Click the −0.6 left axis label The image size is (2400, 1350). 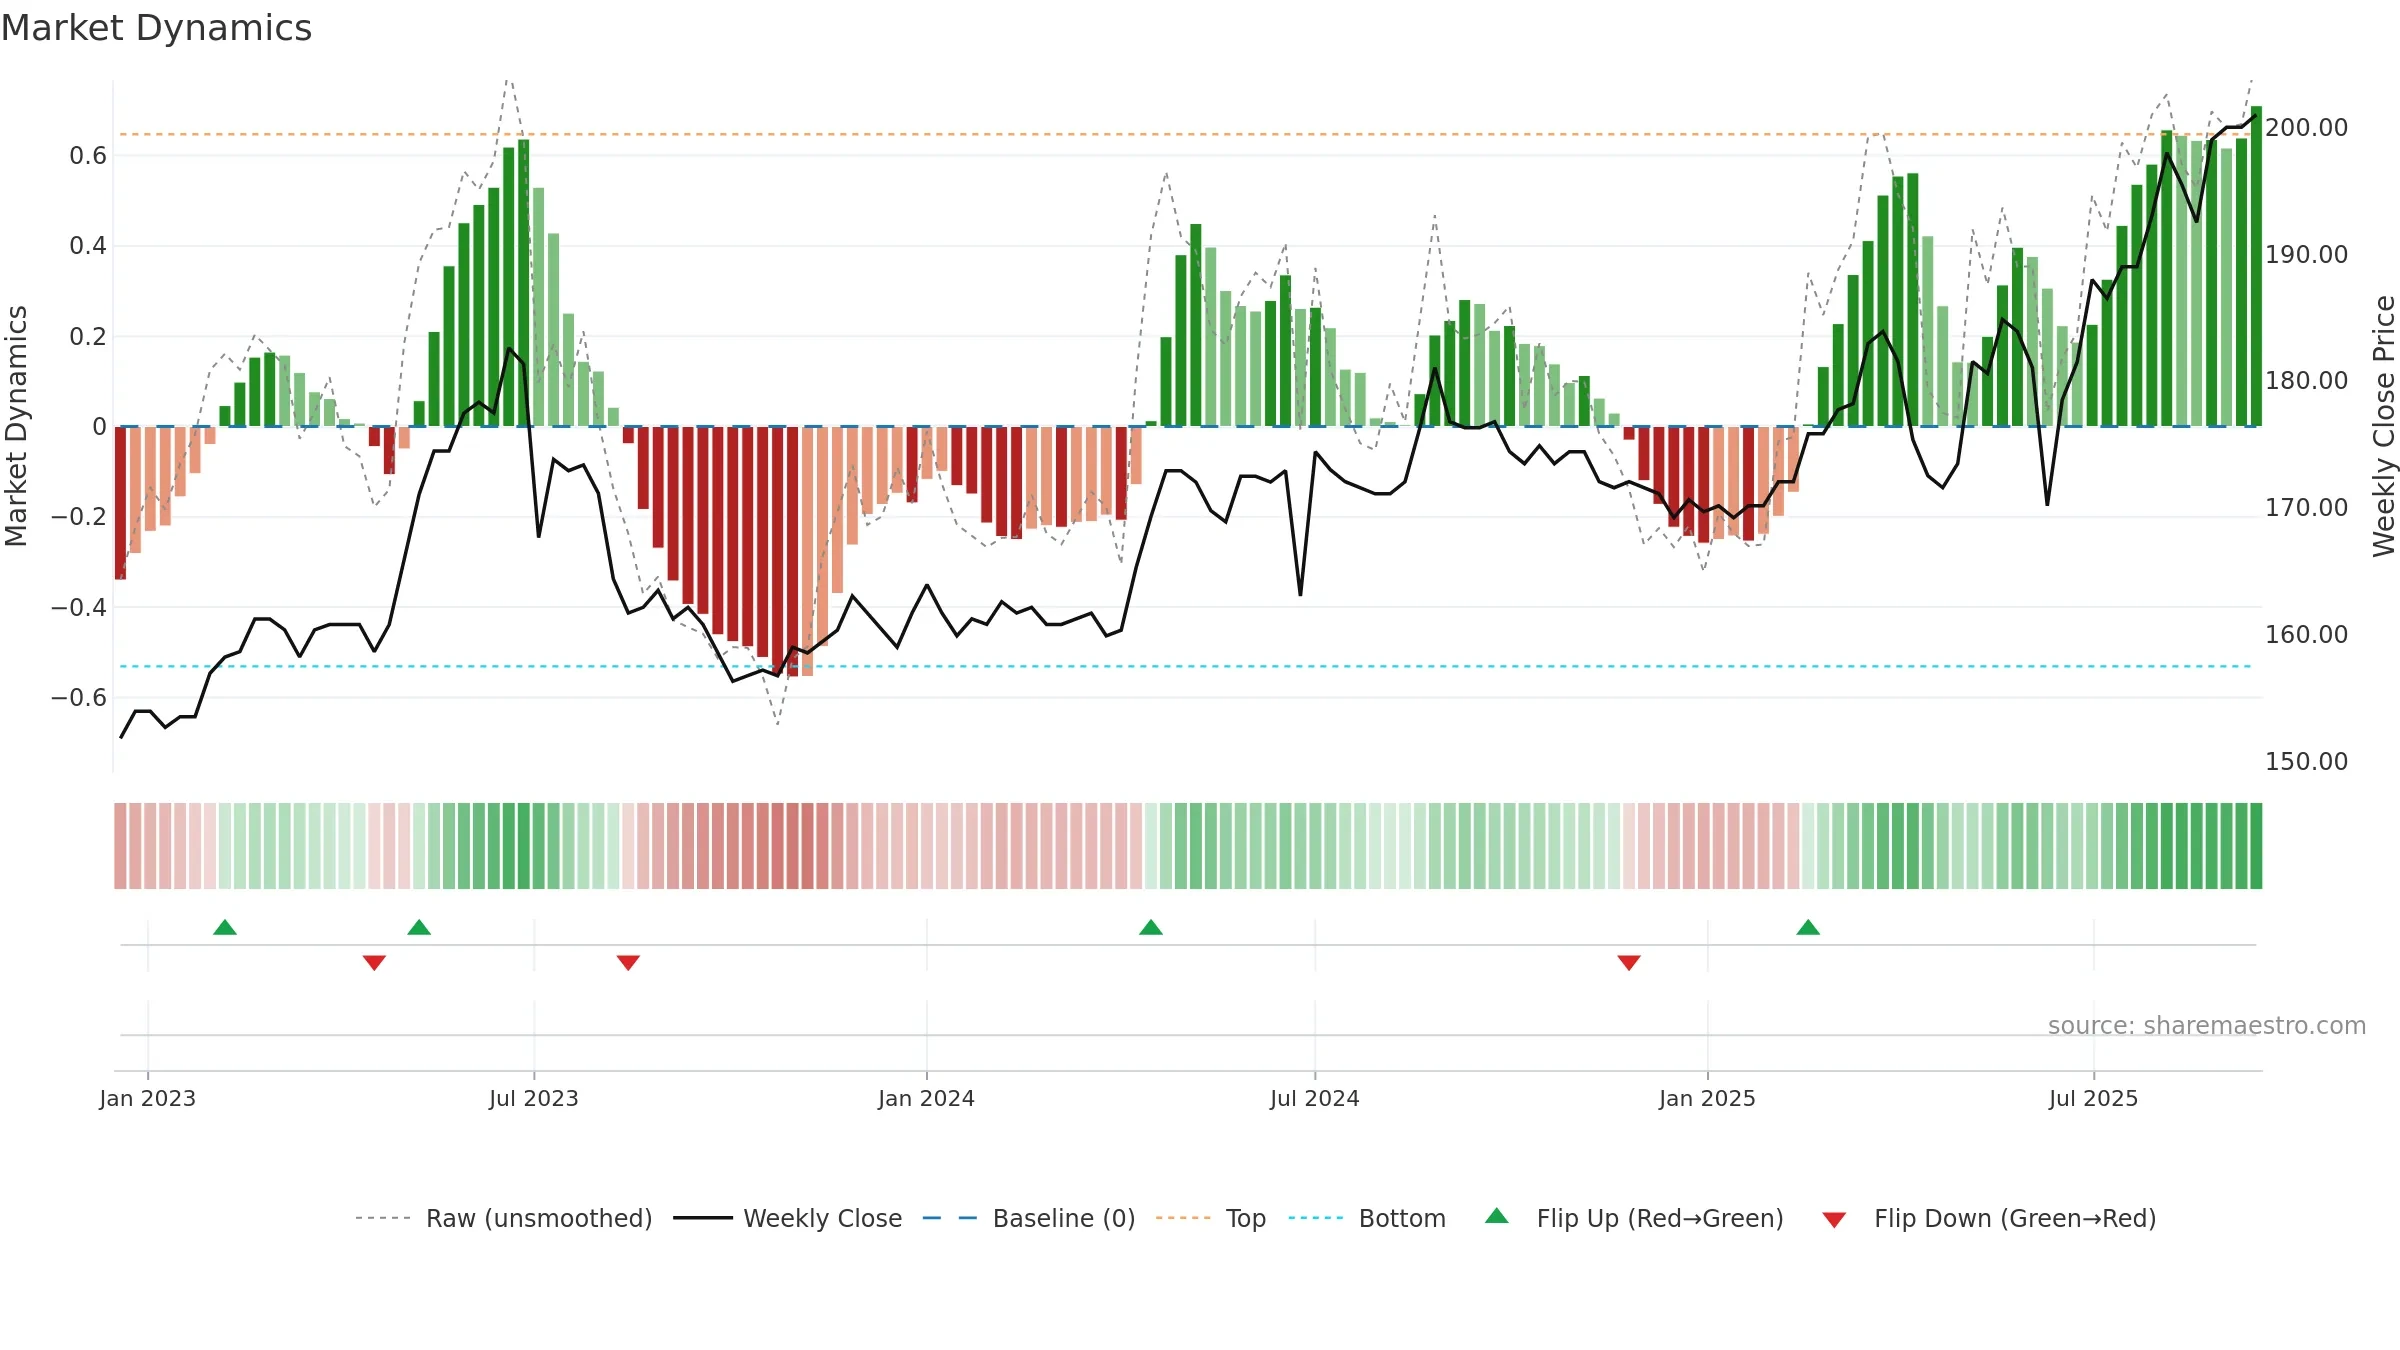pos(78,698)
